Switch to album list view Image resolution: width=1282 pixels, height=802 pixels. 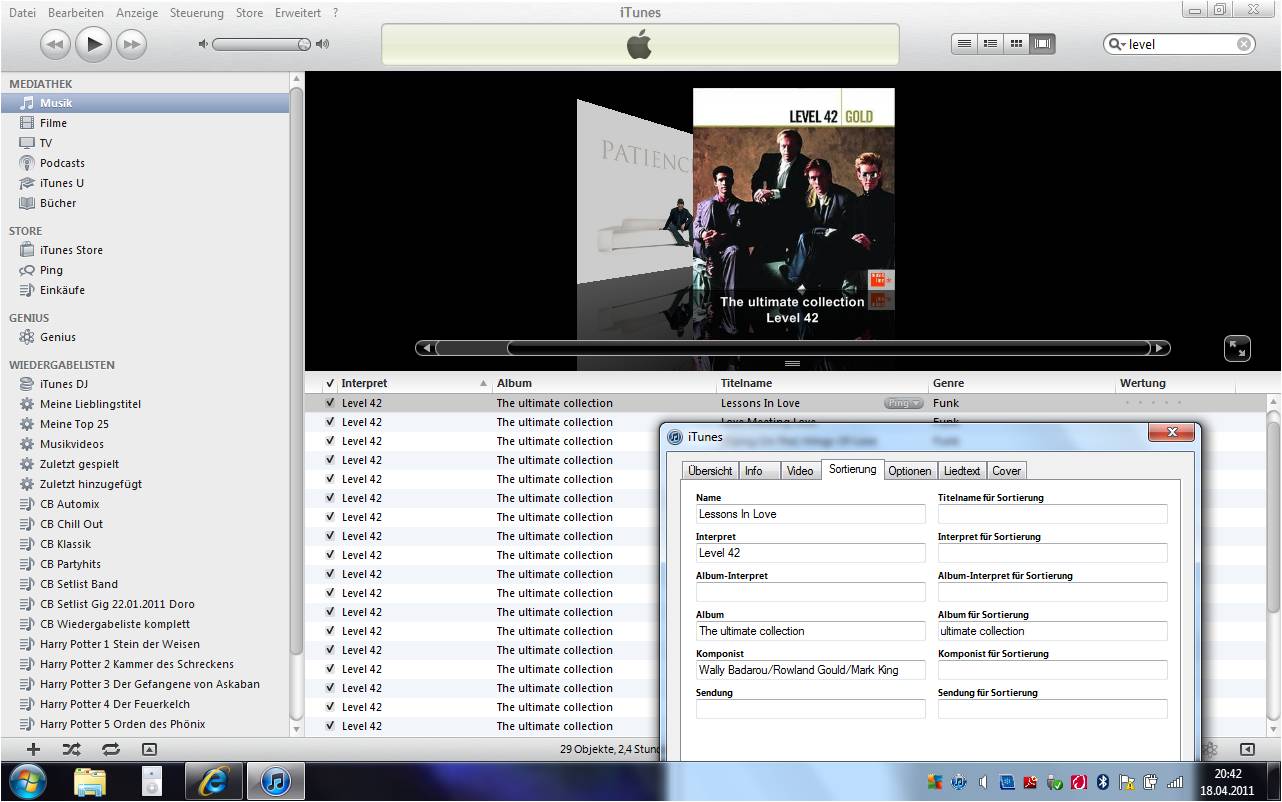(990, 44)
